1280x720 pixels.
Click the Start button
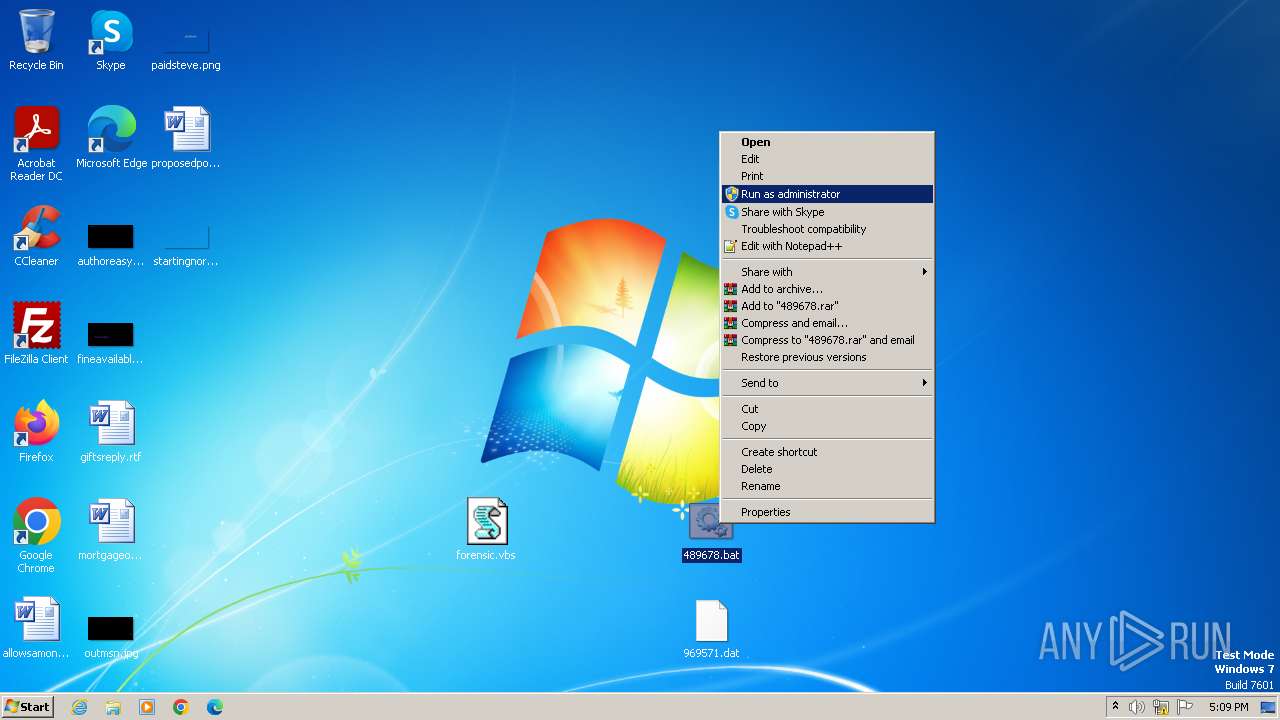pos(28,707)
